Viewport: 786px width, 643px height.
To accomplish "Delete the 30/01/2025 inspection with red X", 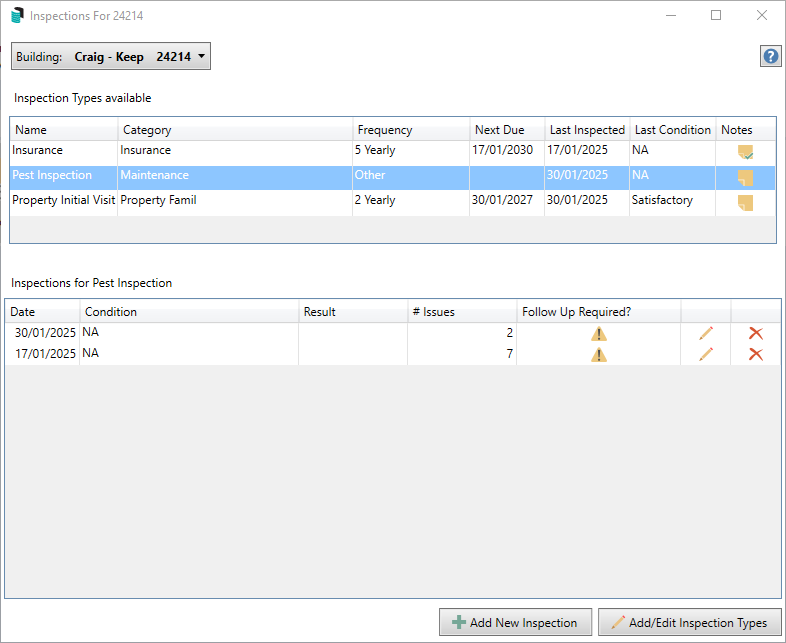I will [x=755, y=333].
